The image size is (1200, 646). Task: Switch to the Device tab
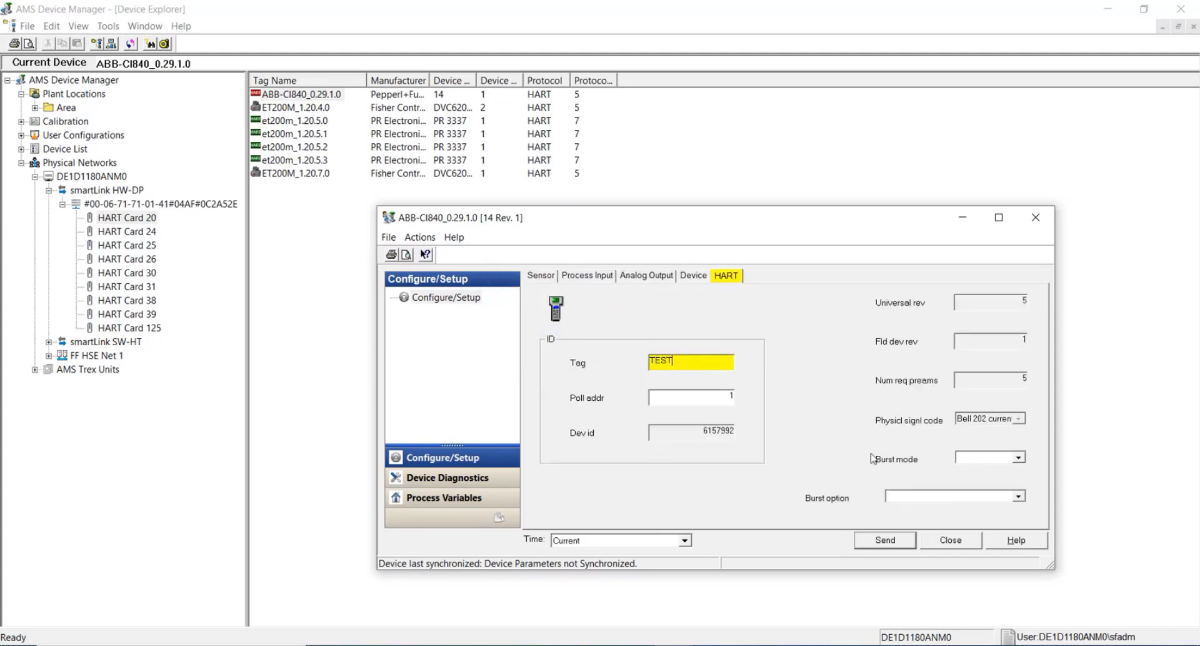click(694, 275)
